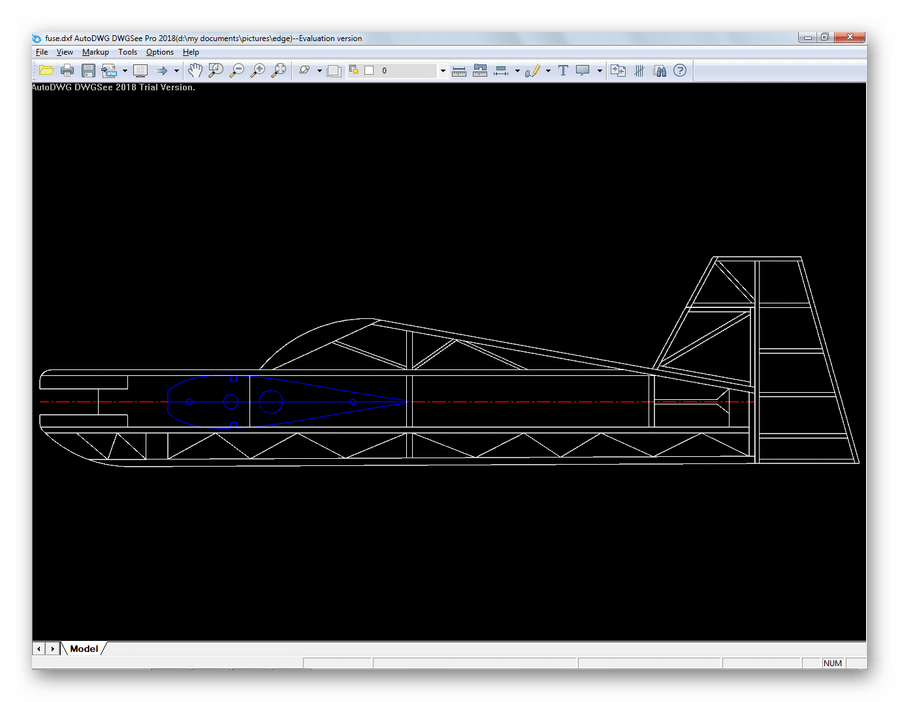Select the Pan hand tool
900x702 pixels.
pyautogui.click(x=195, y=71)
